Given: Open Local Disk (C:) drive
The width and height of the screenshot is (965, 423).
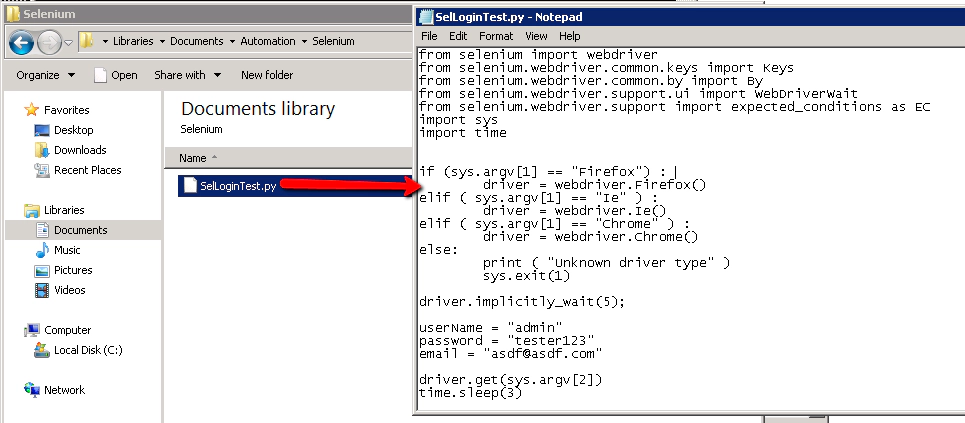Looking at the screenshot, I should pyautogui.click(x=88, y=350).
